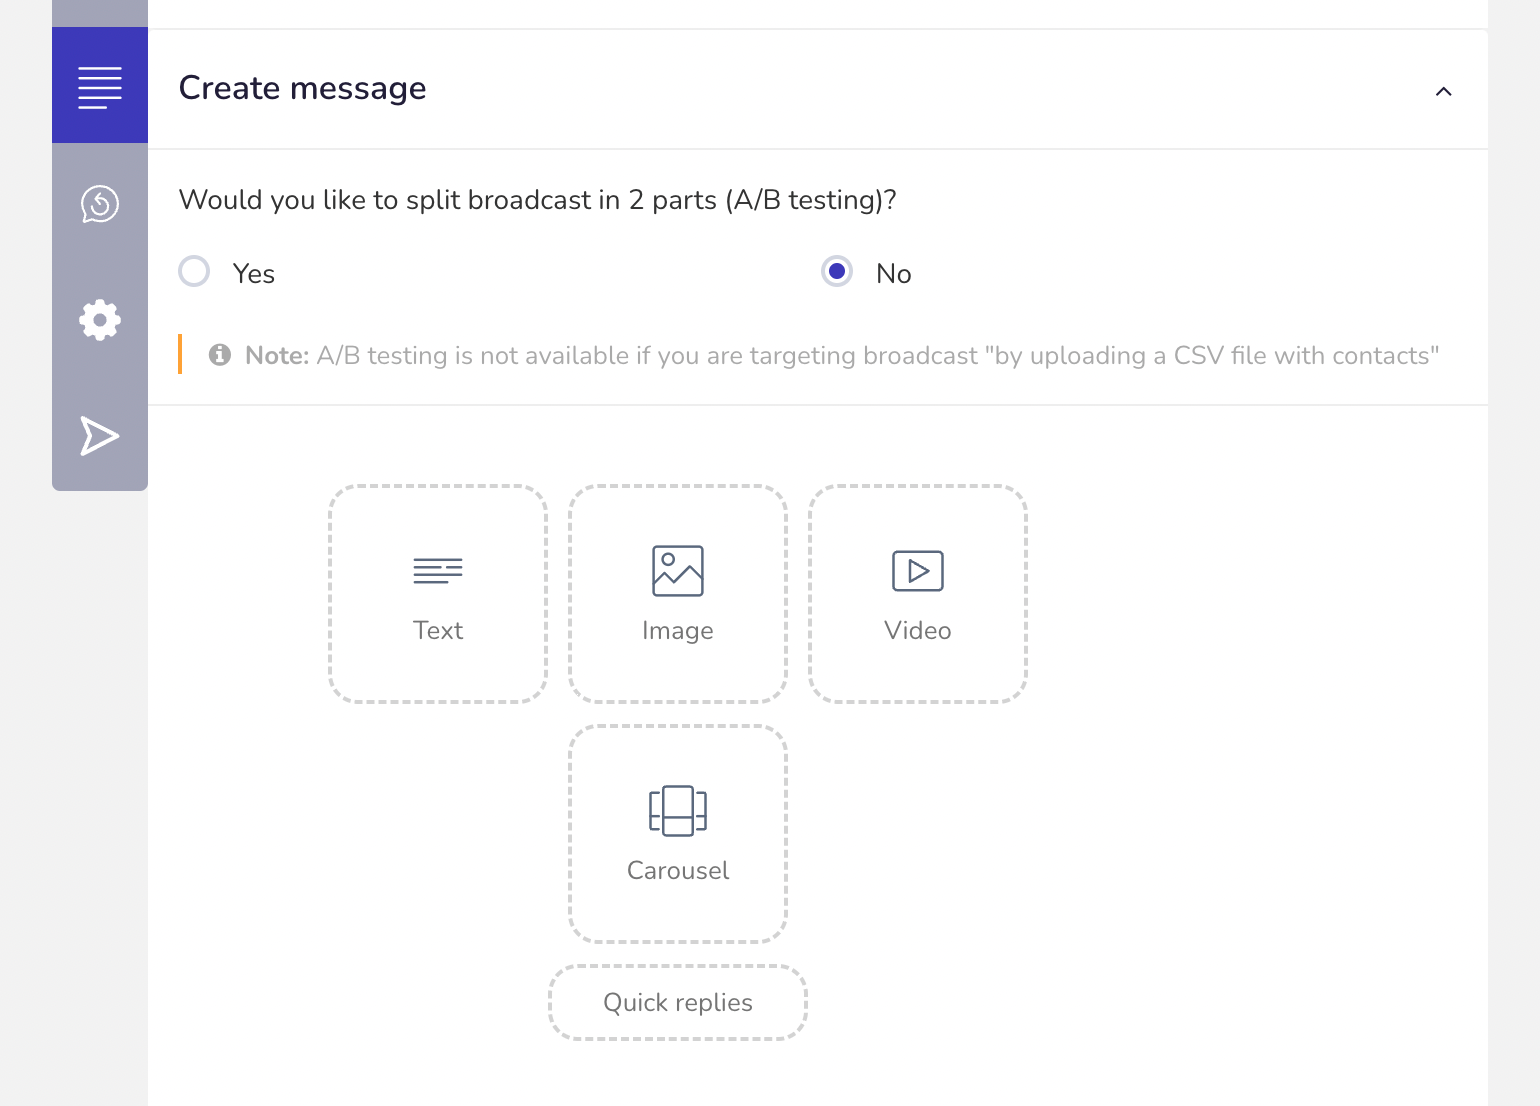The width and height of the screenshot is (1540, 1106).
Task: Open the send paper-plane sidebar step
Action: (100, 436)
